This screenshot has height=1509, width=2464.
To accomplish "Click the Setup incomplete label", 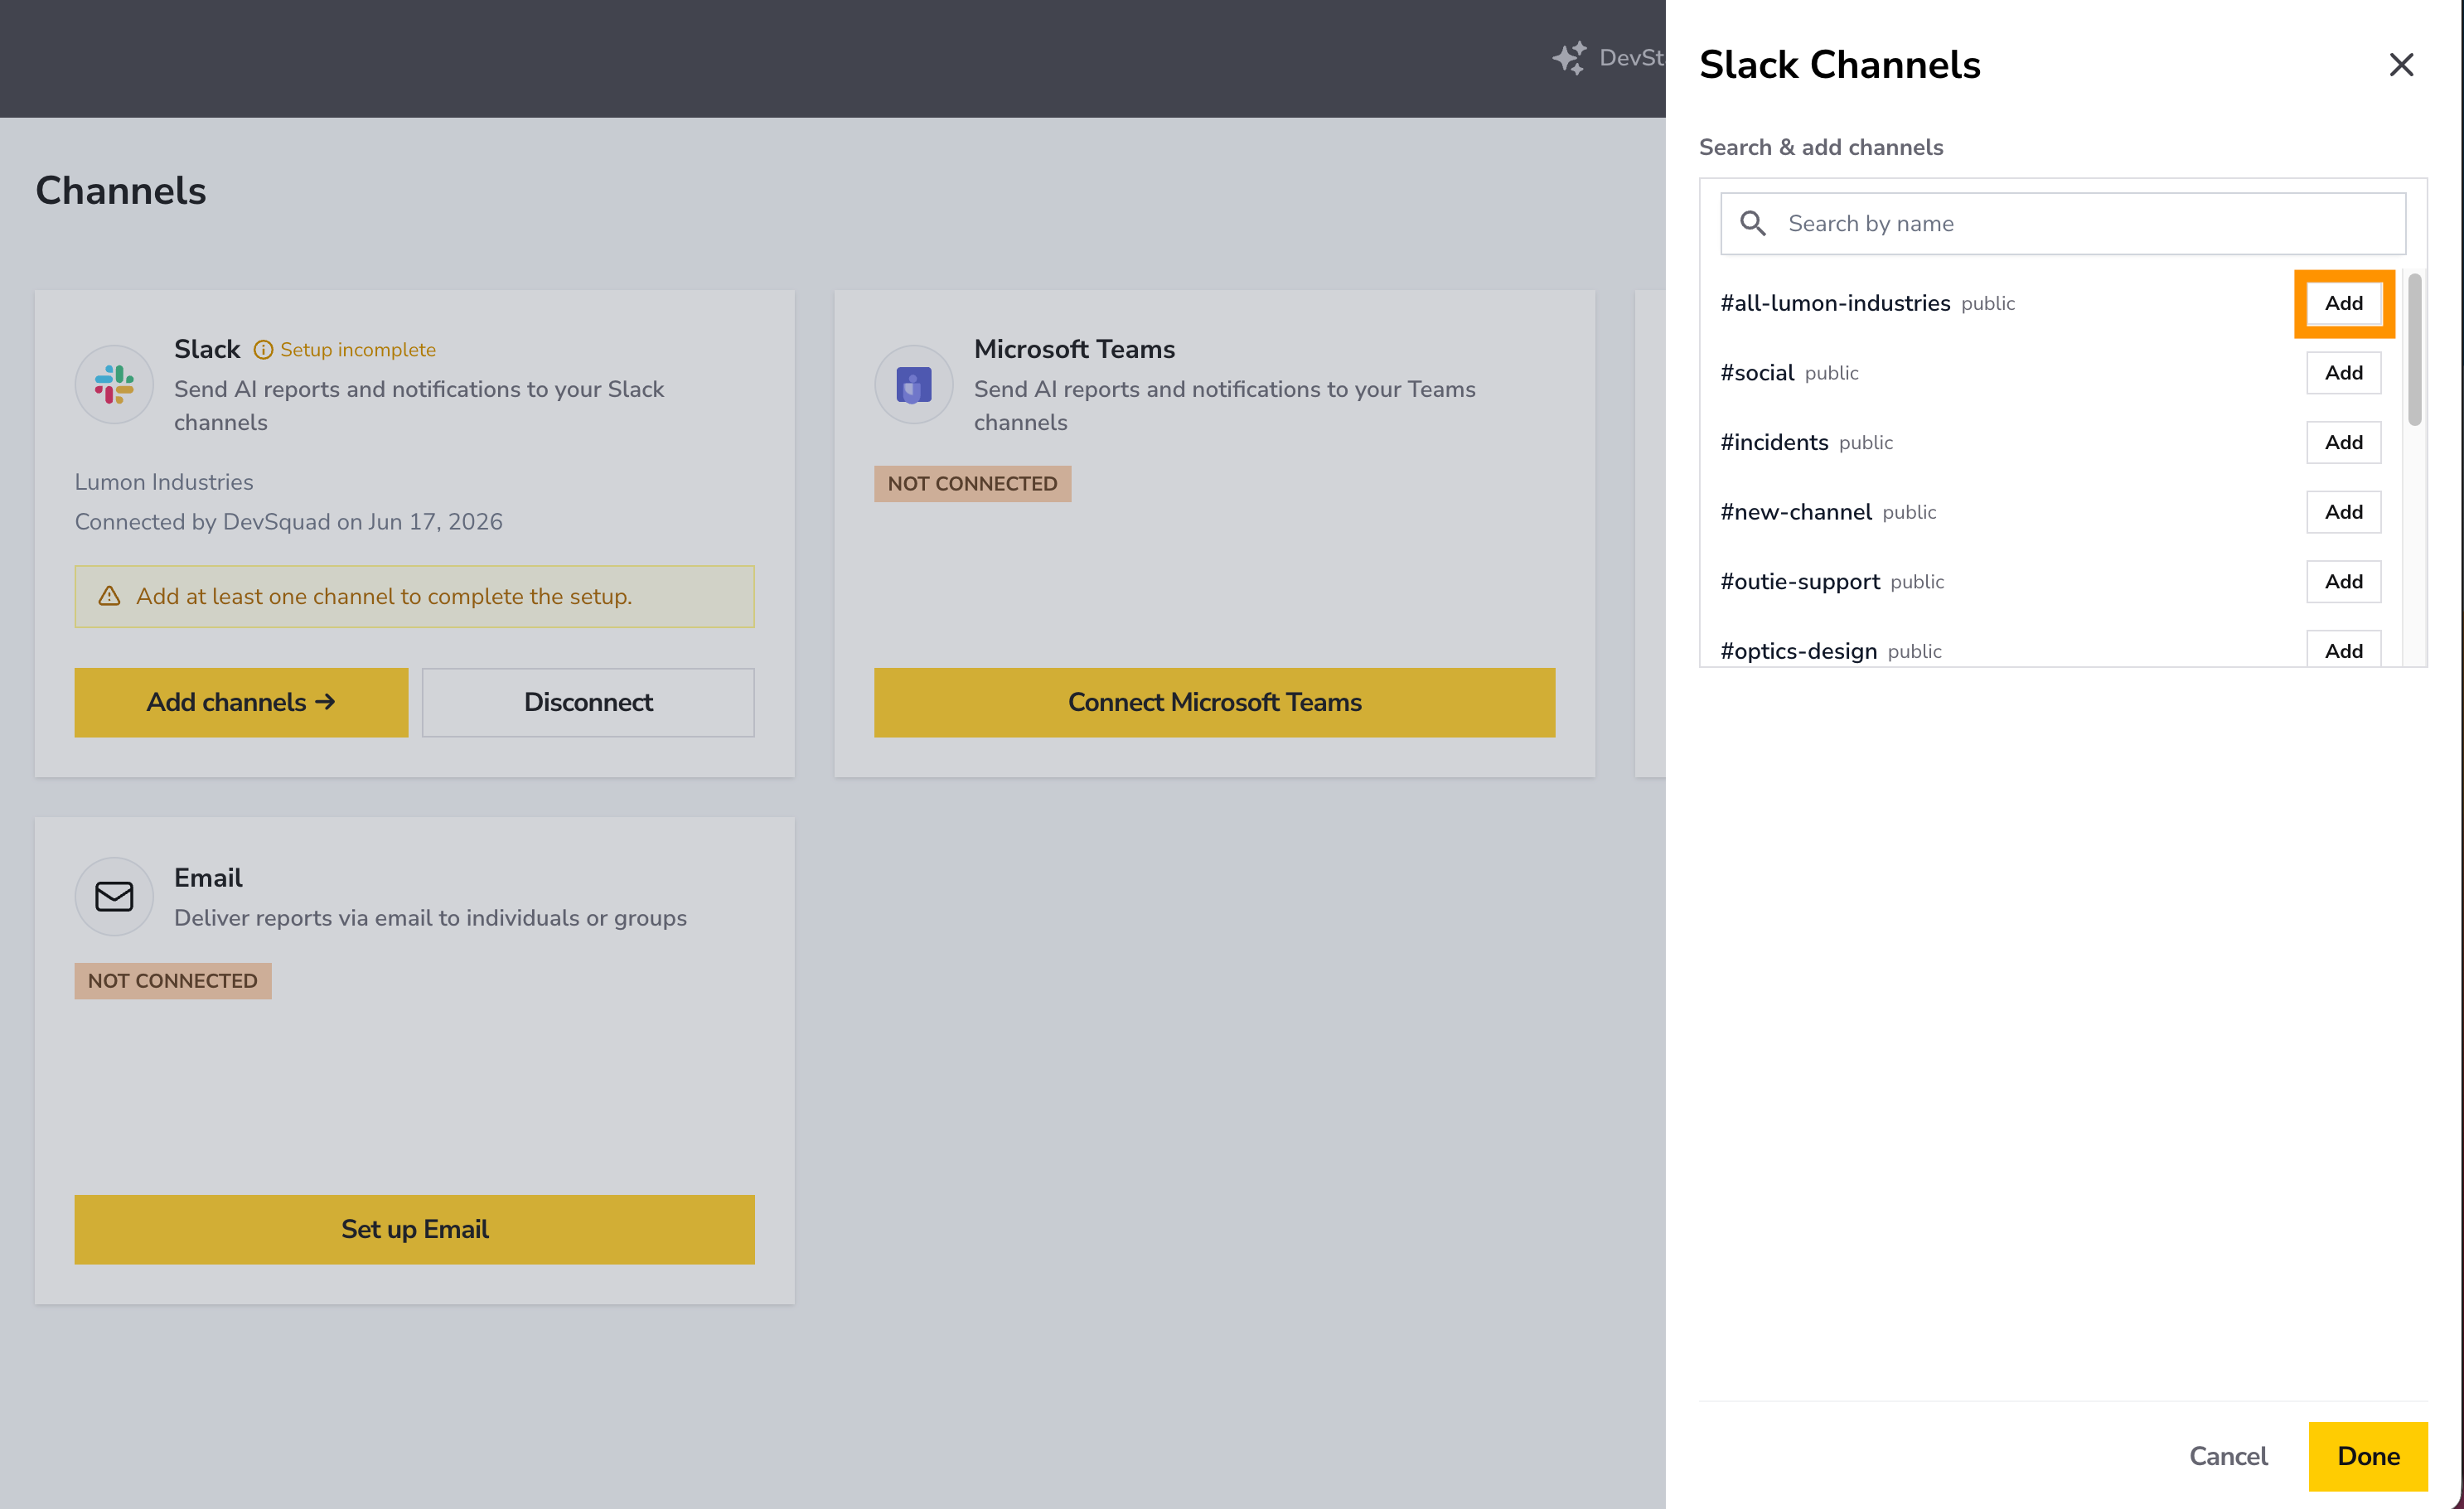I will click(357, 350).
